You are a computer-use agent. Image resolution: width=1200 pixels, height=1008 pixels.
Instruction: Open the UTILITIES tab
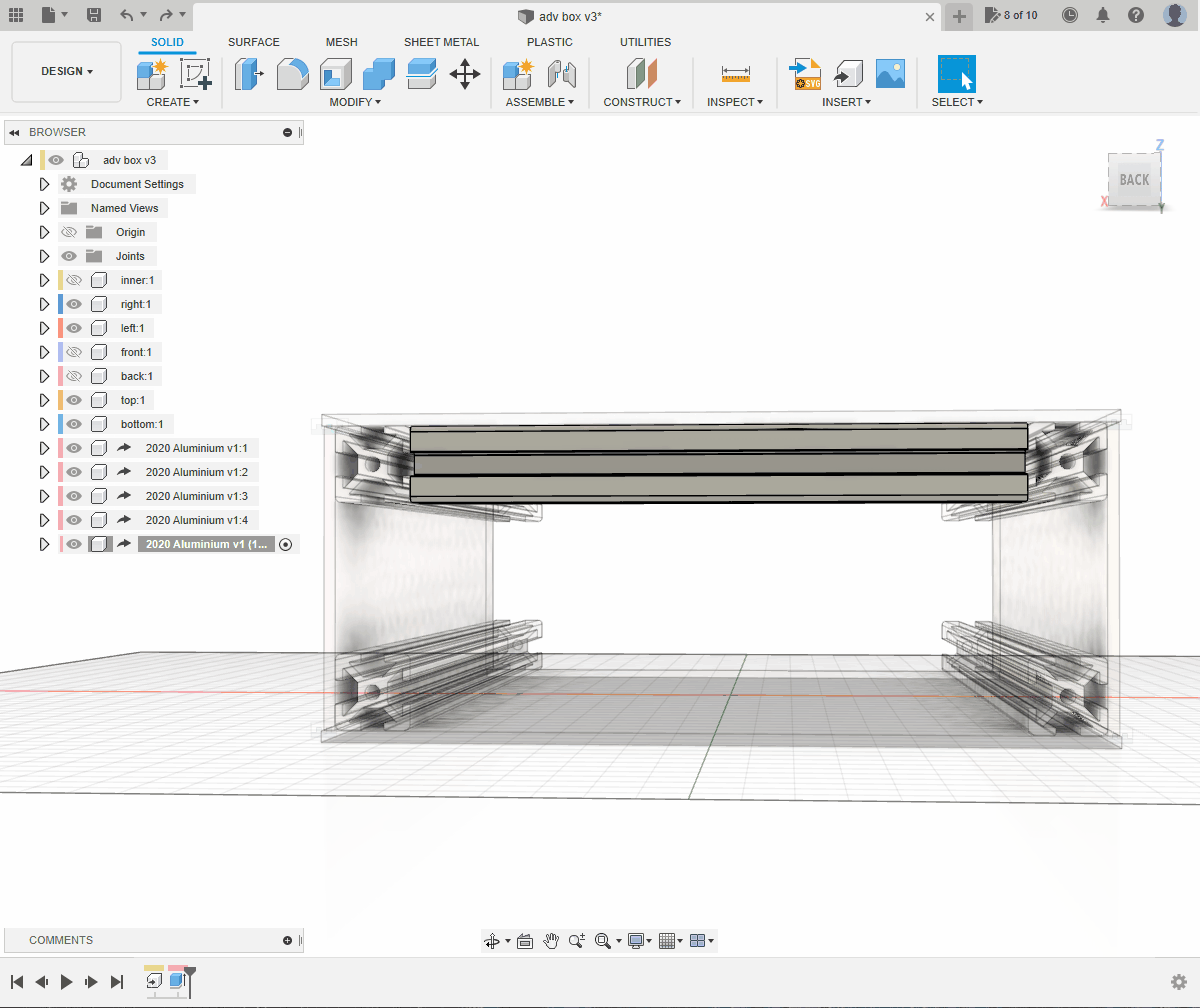pos(645,42)
